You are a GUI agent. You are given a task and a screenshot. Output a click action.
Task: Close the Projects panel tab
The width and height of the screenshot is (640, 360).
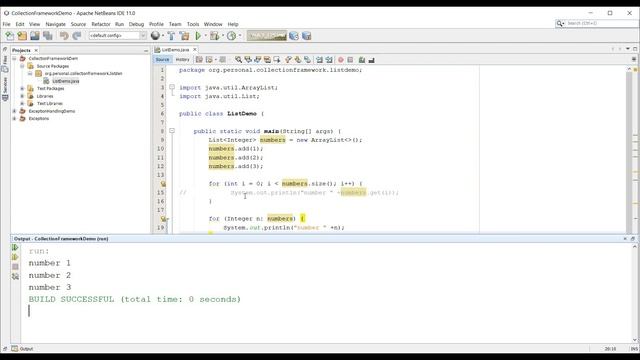pos(36,50)
